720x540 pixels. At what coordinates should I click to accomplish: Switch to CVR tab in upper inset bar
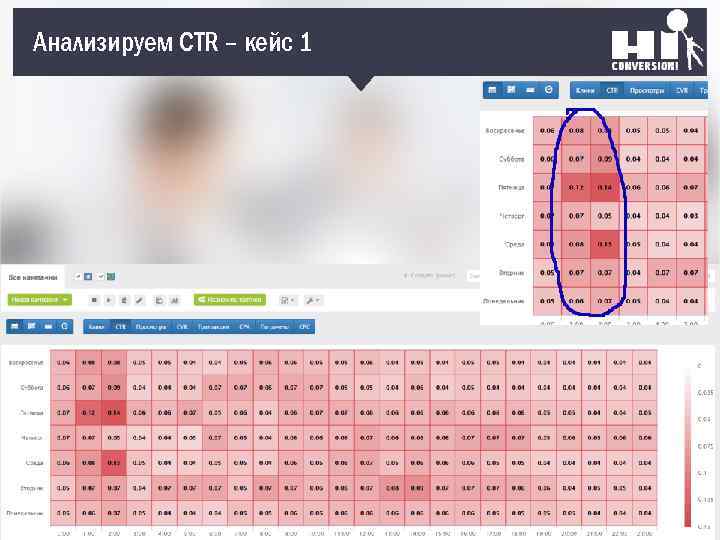point(682,90)
